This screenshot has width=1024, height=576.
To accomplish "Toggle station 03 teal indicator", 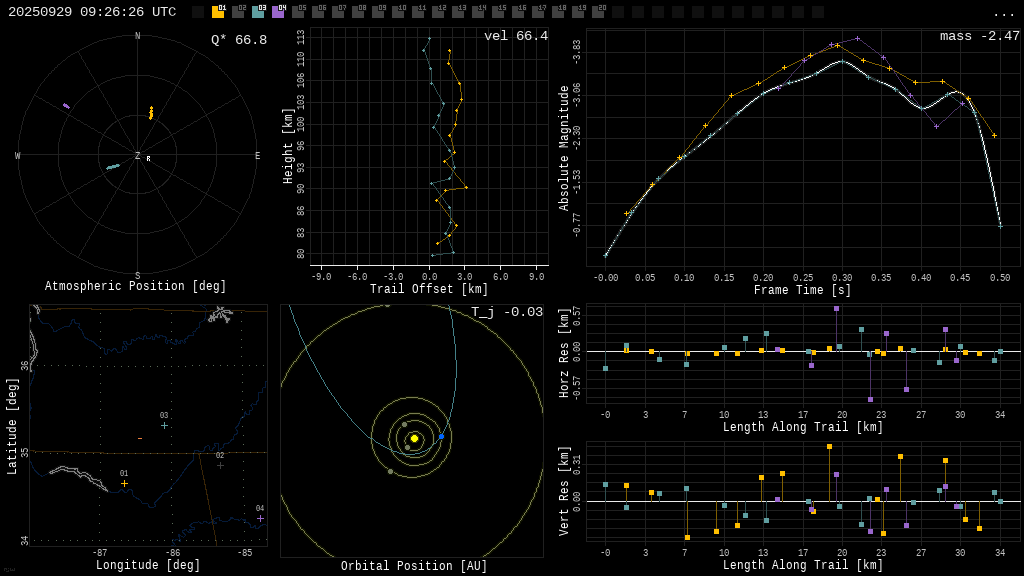I will [258, 12].
